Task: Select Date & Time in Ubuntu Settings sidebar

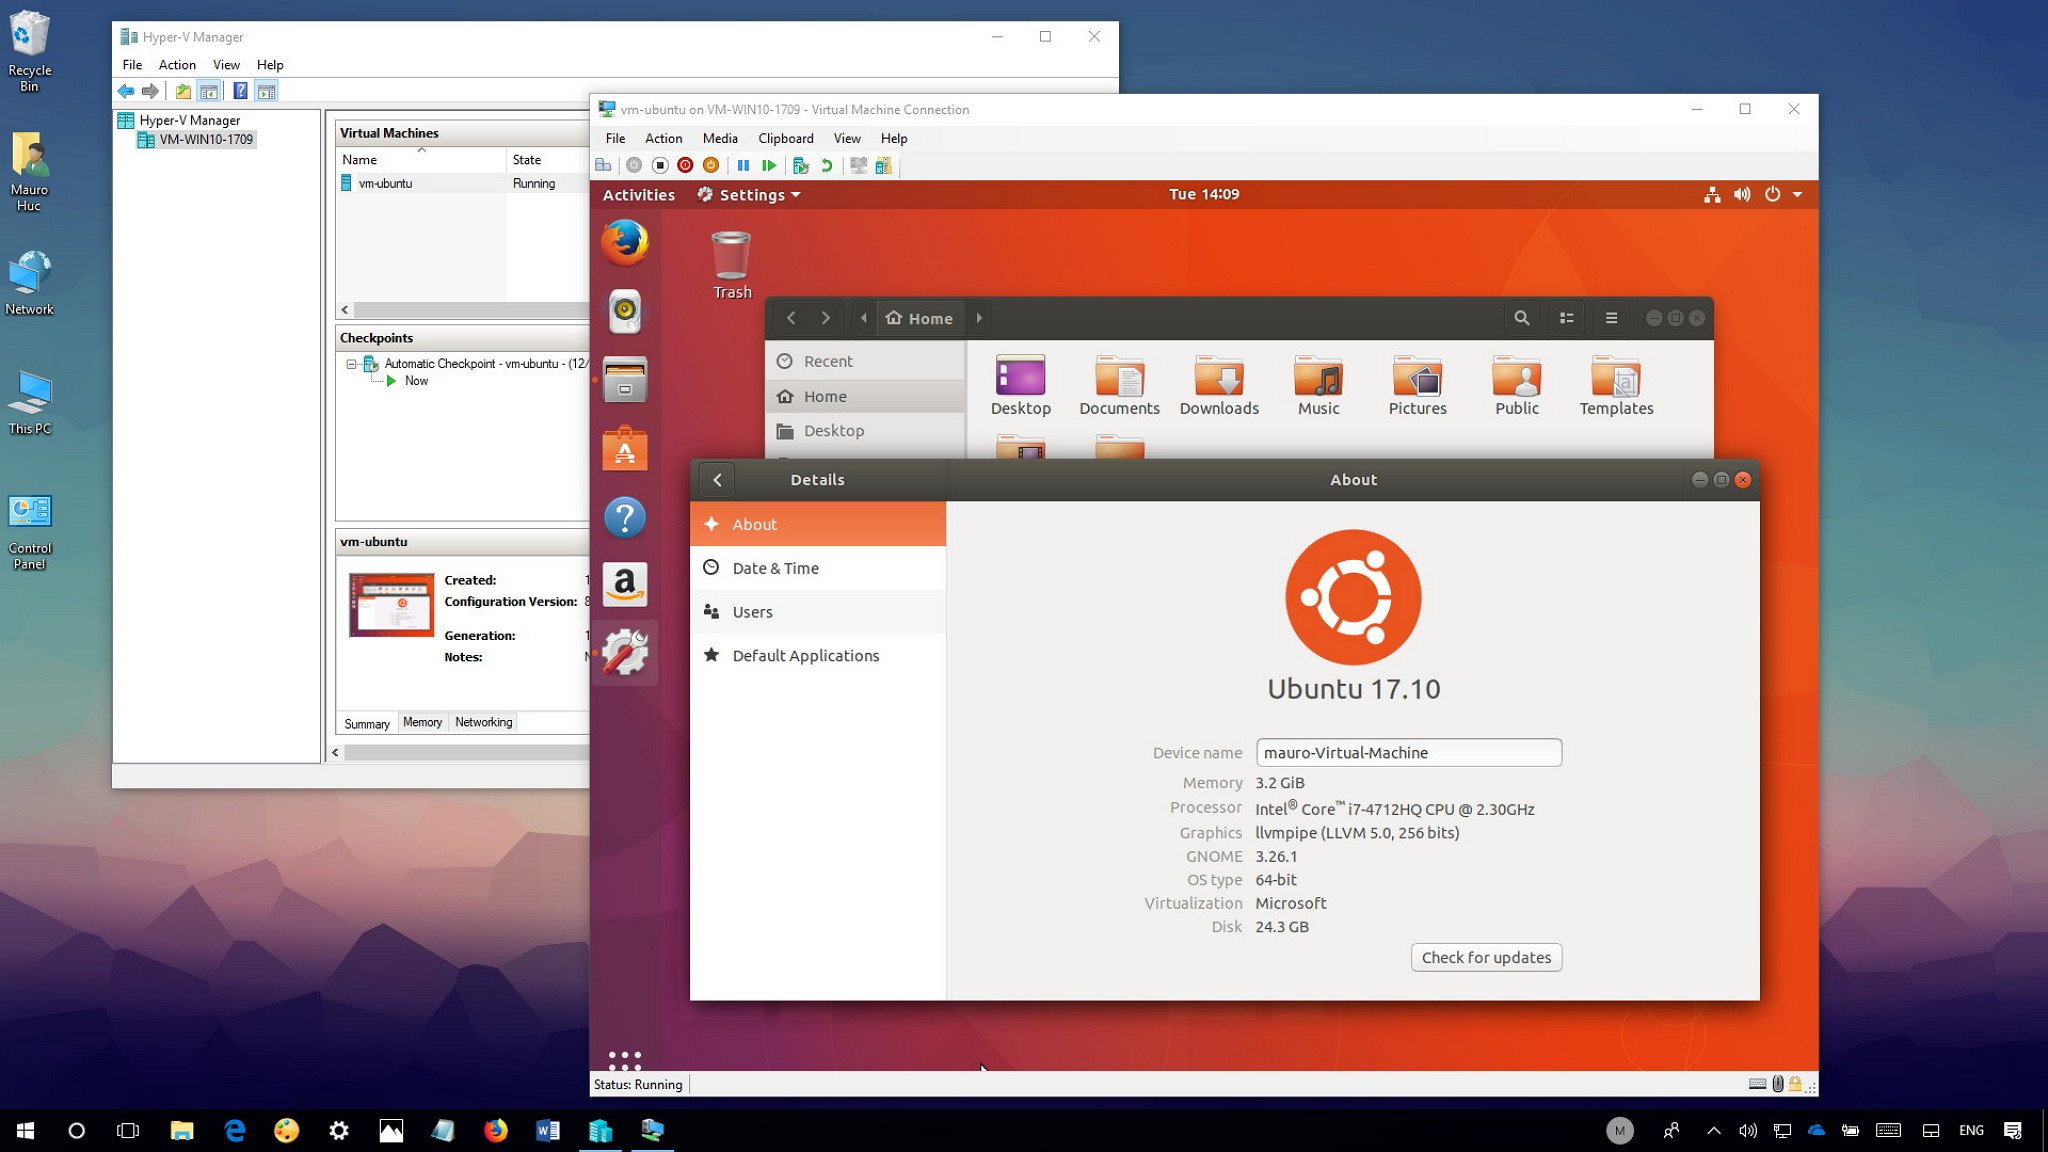Action: pos(776,567)
